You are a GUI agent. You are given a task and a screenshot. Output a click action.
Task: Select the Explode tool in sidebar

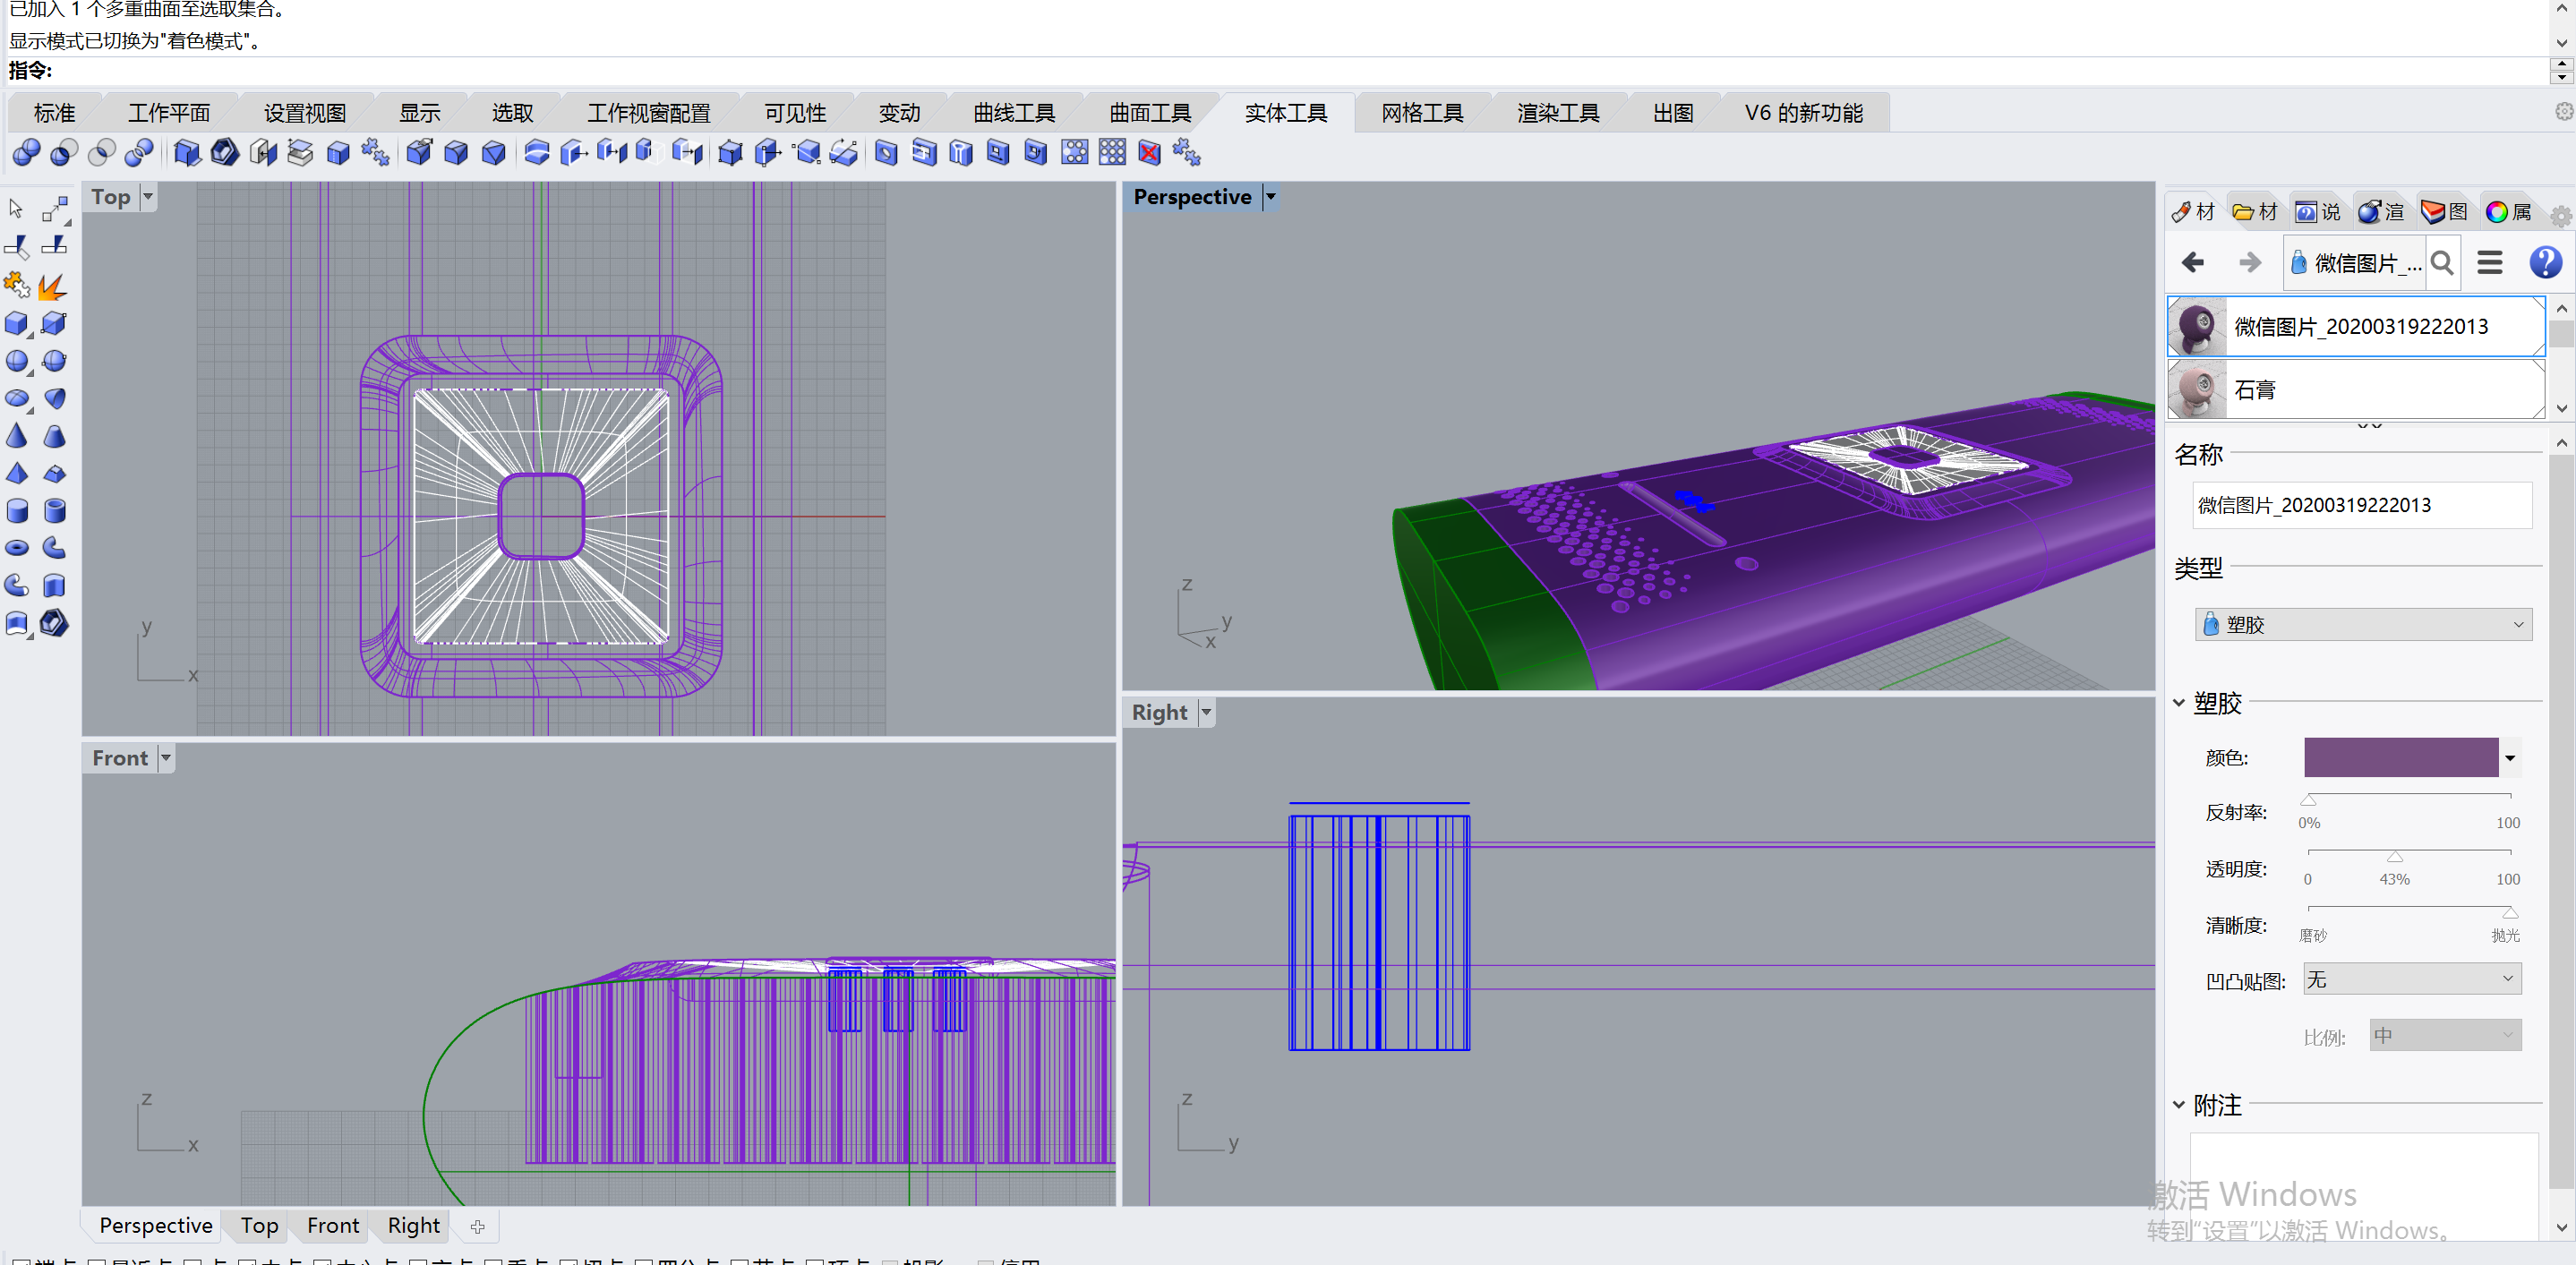tap(52, 287)
